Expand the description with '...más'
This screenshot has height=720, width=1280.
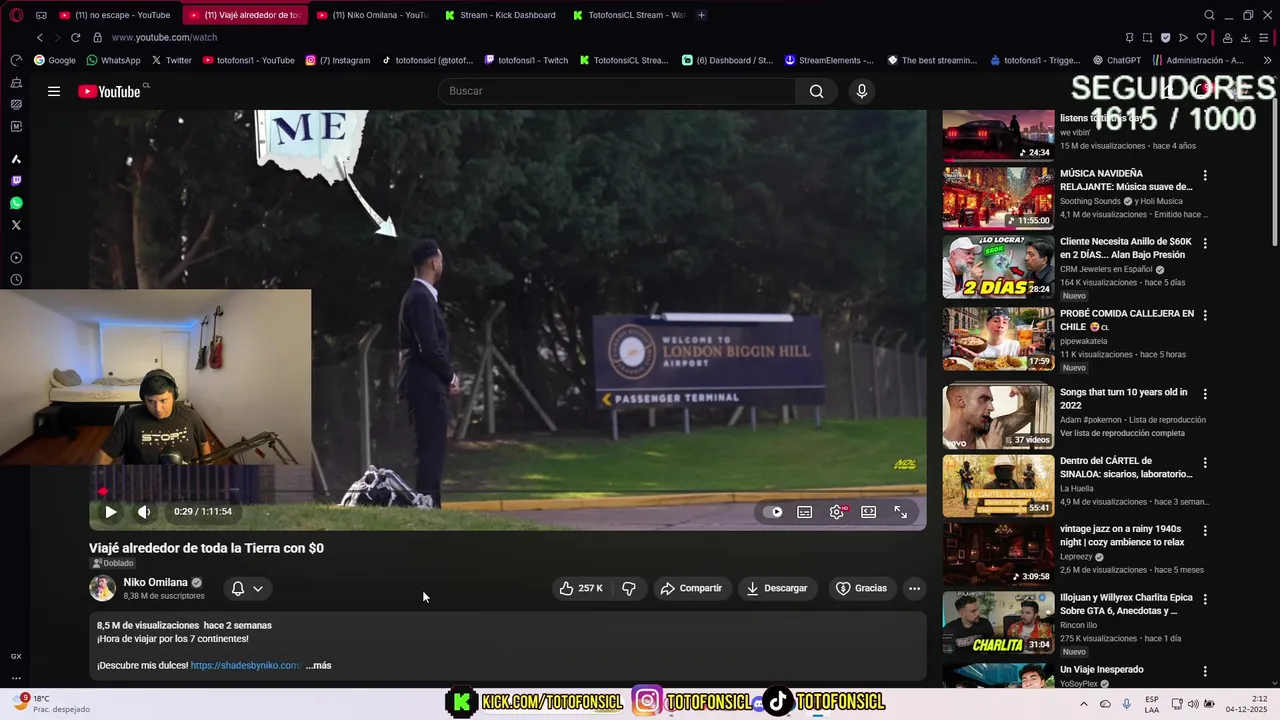coord(318,665)
